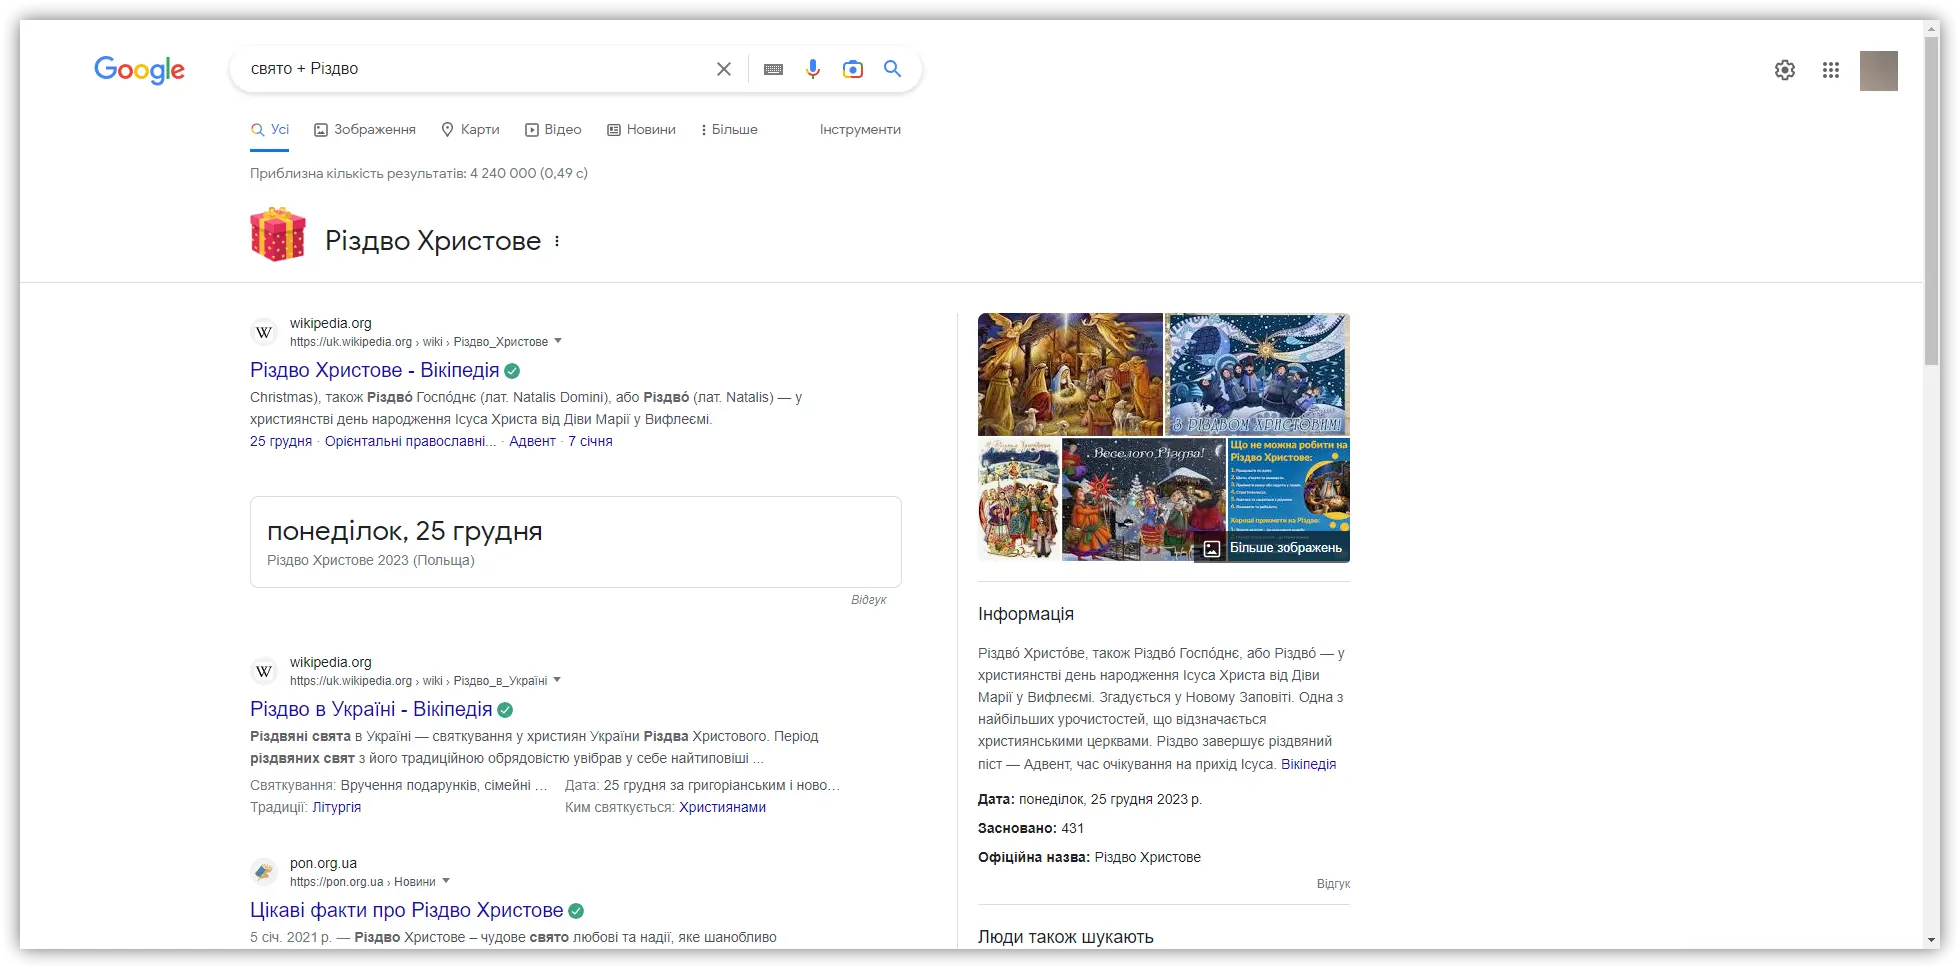Image resolution: width=1960 pixels, height=969 pixels.
Task: Switch to the Відео tab
Action: tap(553, 130)
